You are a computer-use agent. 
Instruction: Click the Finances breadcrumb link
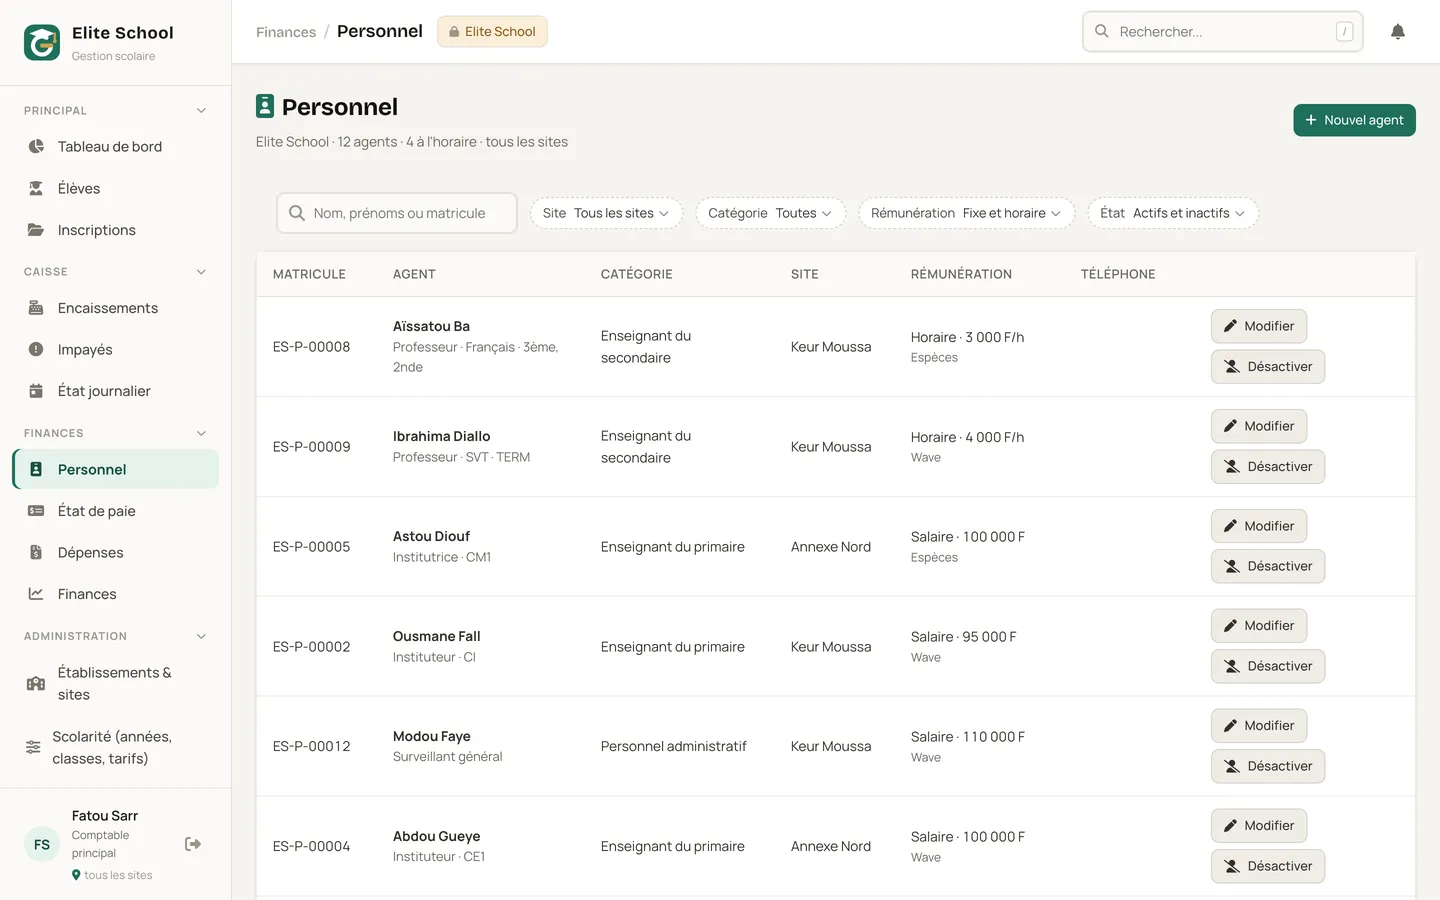pos(286,32)
